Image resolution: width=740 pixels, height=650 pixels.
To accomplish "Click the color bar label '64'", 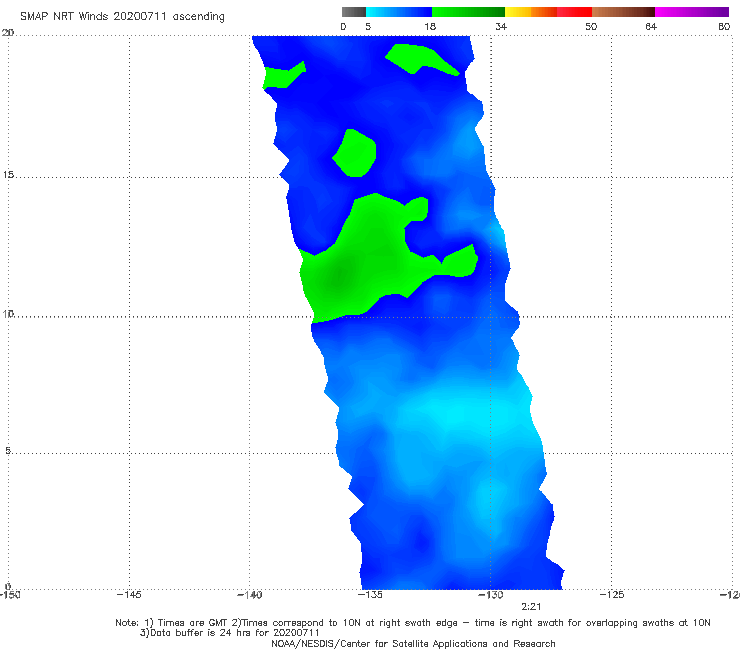I will click(x=651, y=27).
